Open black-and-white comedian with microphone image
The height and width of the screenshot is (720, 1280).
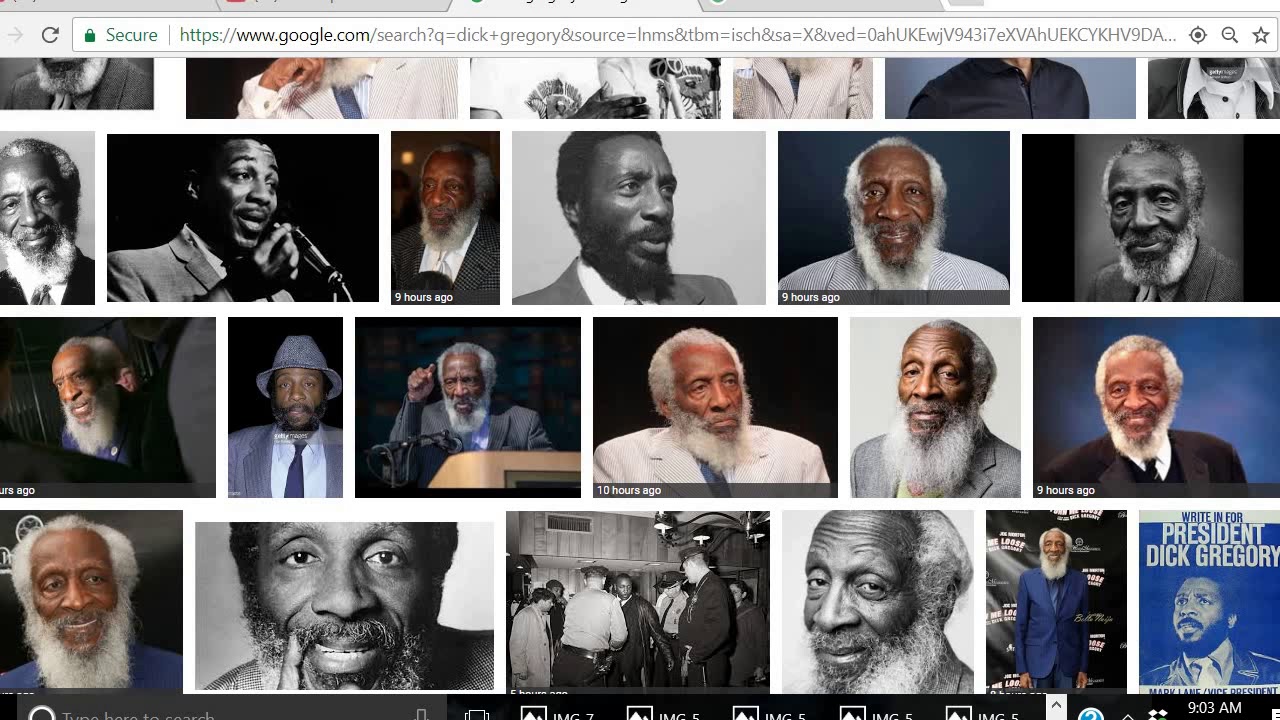tap(243, 217)
